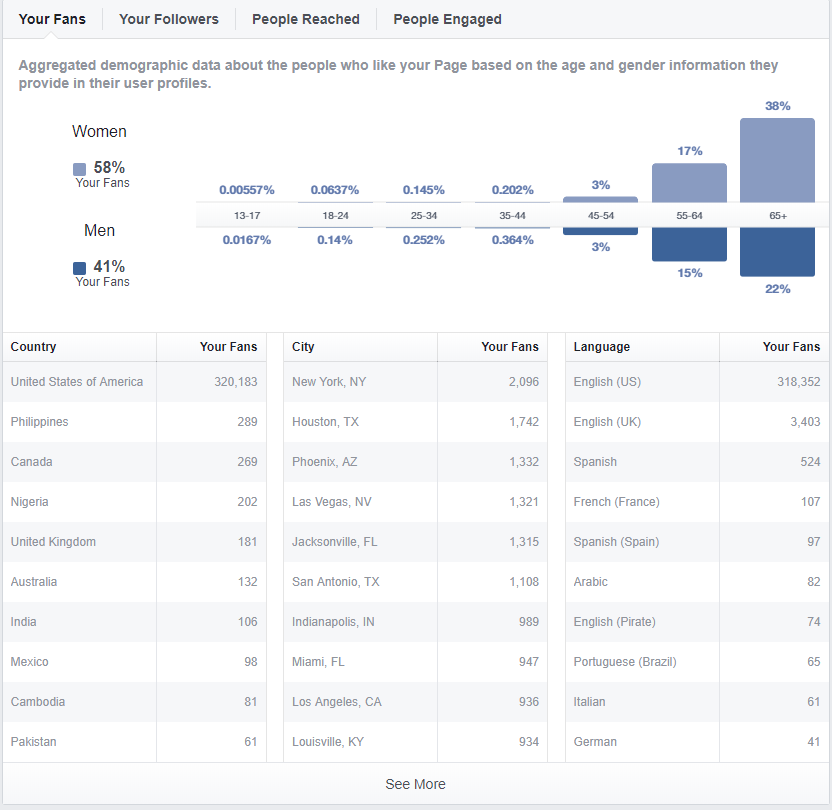Click the Country column header

click(34, 347)
